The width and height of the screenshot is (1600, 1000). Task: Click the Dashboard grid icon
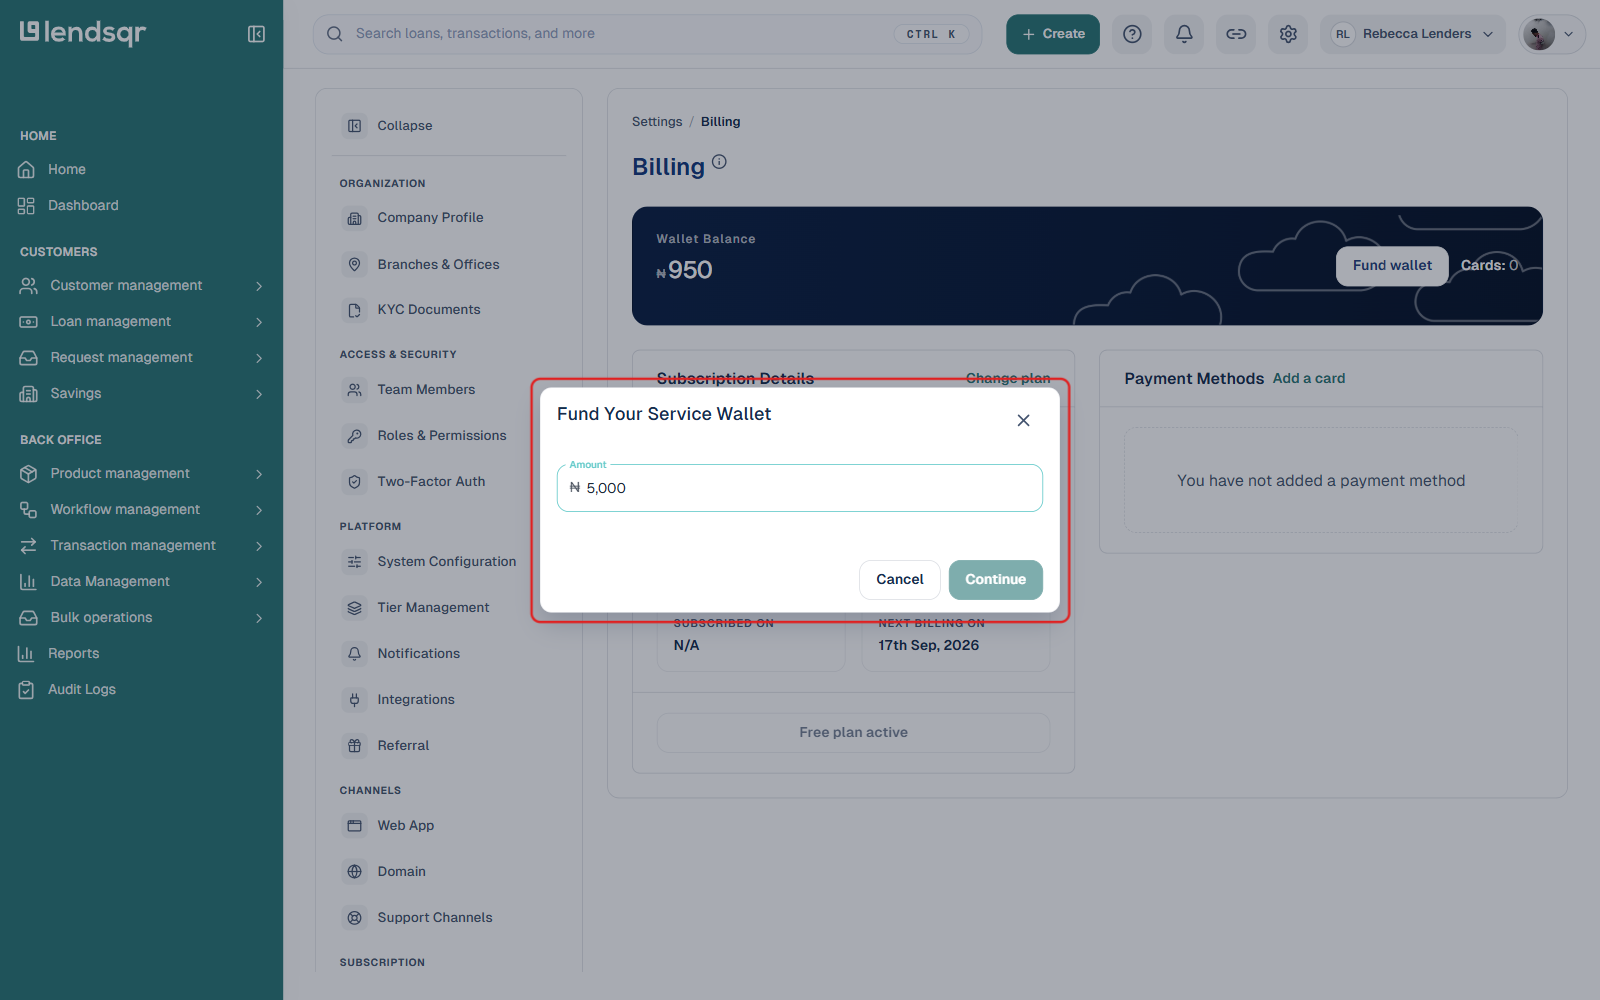pos(27,206)
